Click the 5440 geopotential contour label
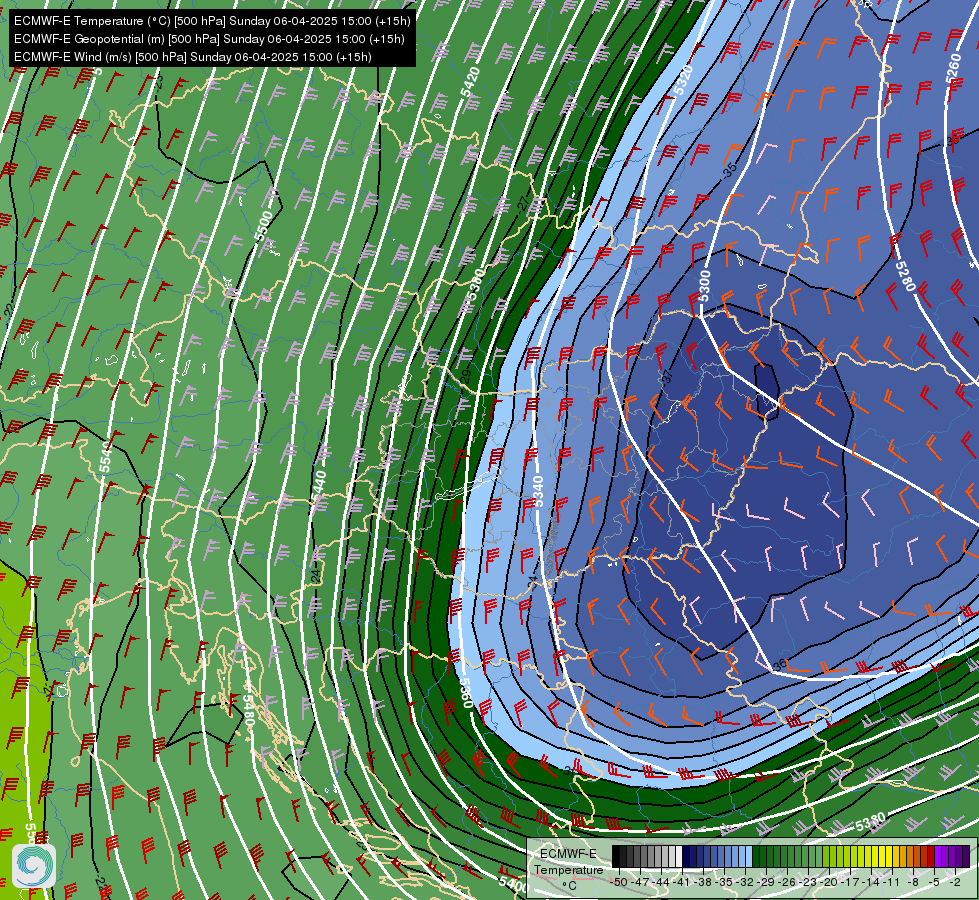Viewport: 979px width, 900px height. coord(319,487)
